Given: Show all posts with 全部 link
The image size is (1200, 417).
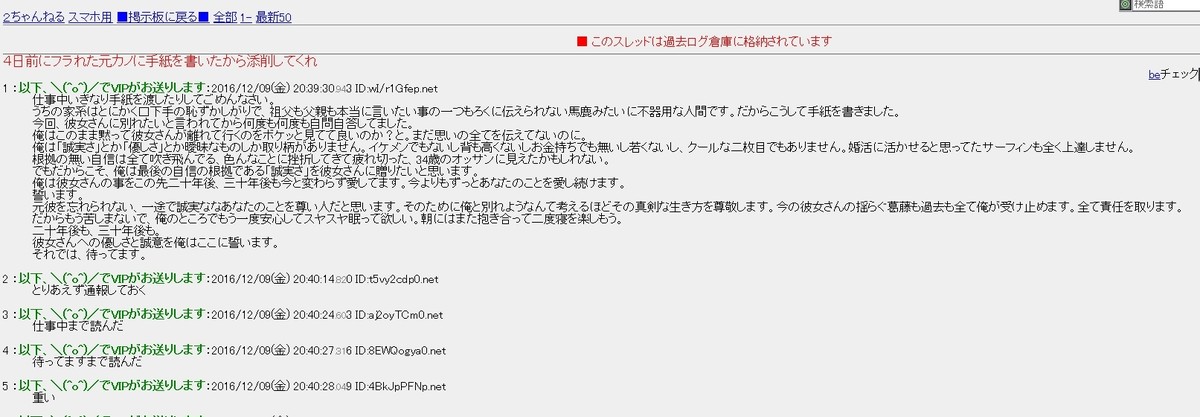Looking at the screenshot, I should 225,18.
